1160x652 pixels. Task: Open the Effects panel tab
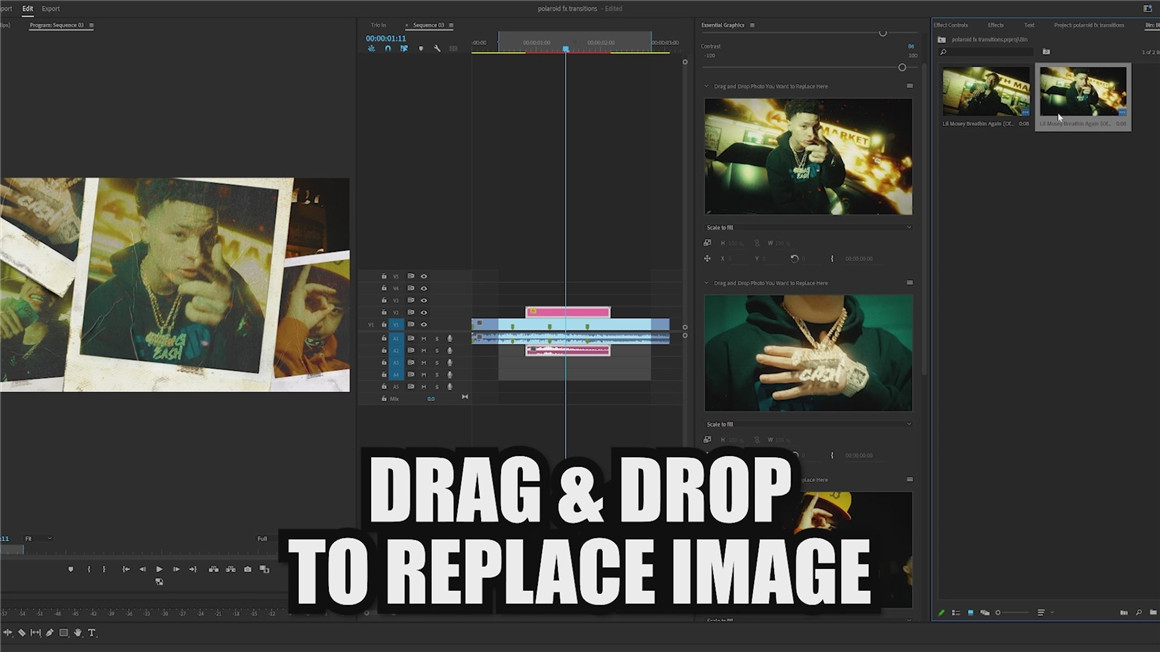996,25
